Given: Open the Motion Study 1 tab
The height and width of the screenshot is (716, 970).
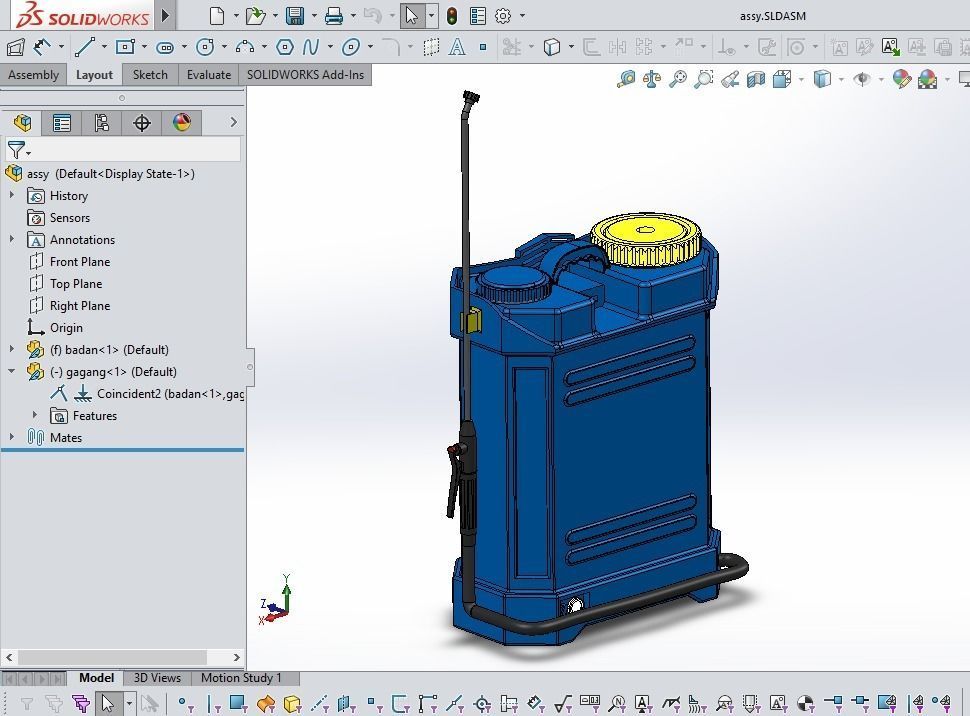Looking at the screenshot, I should (x=241, y=678).
